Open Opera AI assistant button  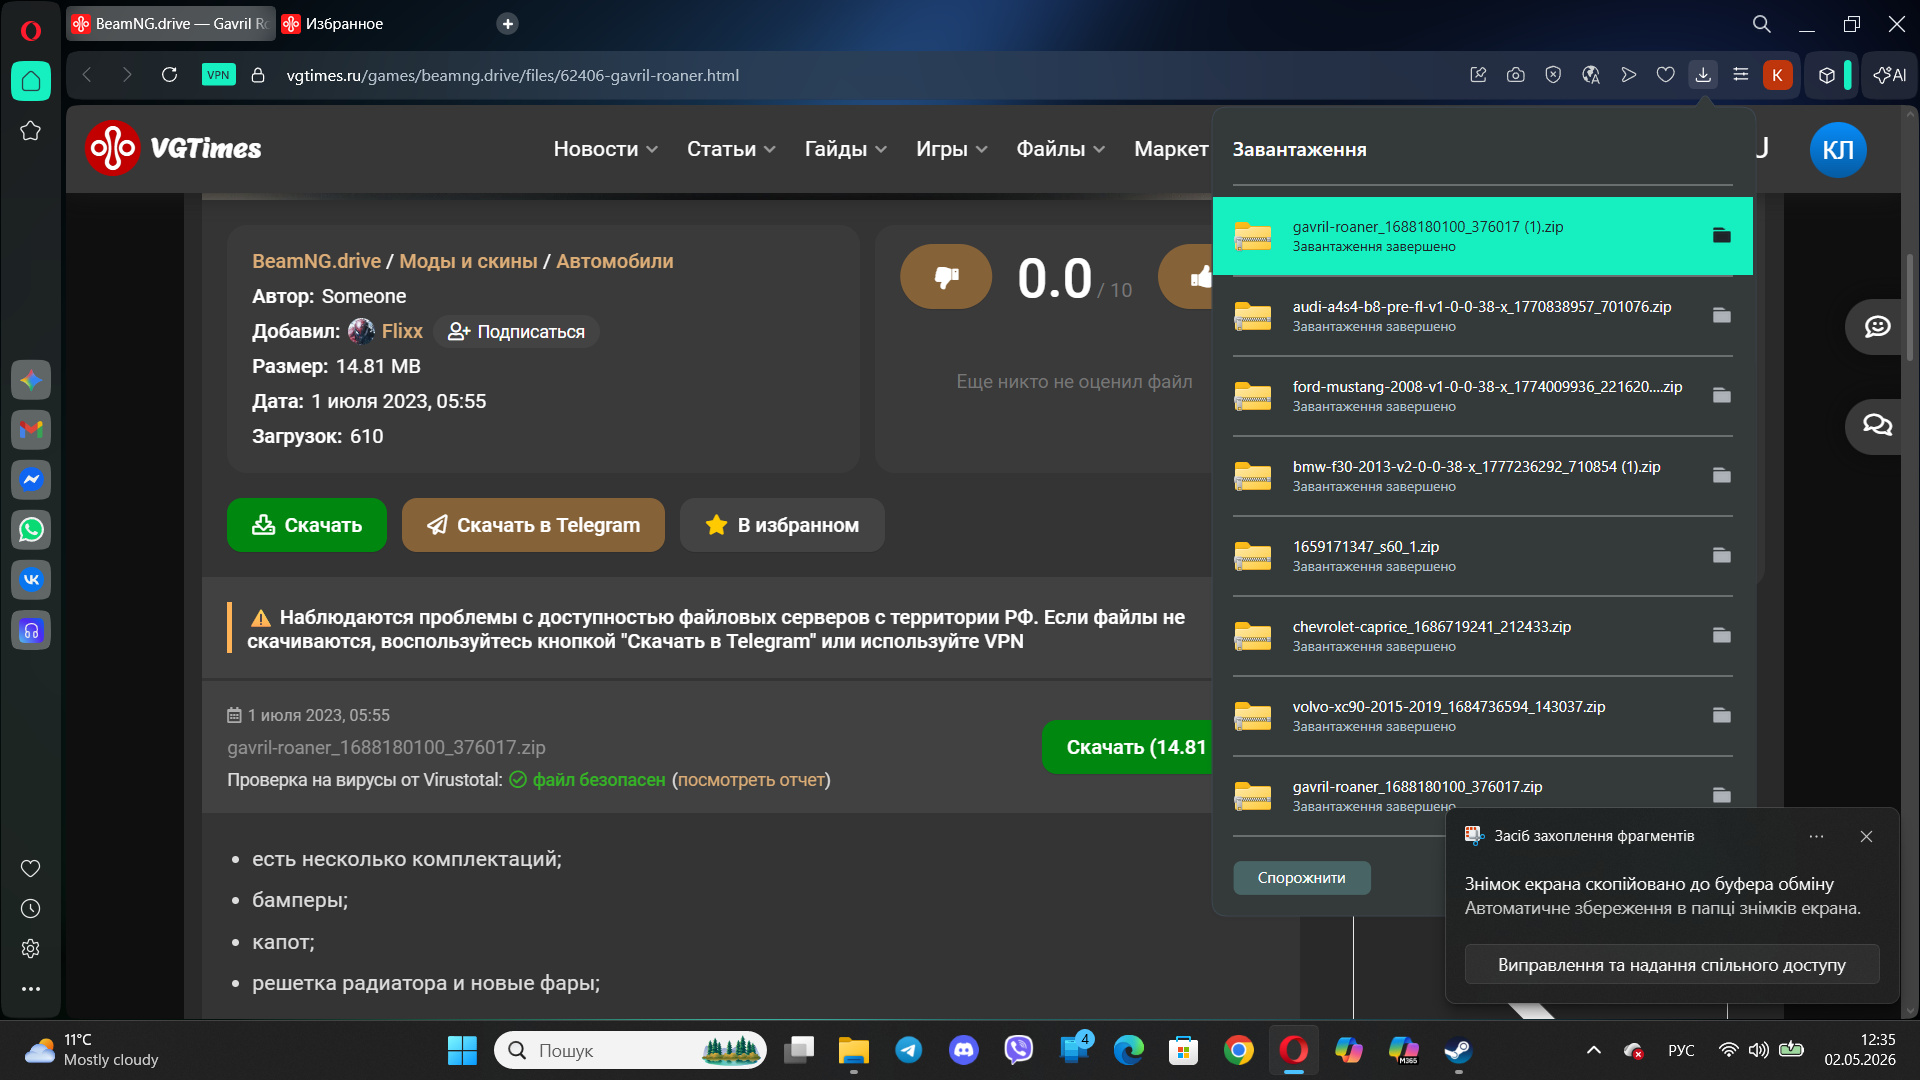[x=1889, y=75]
